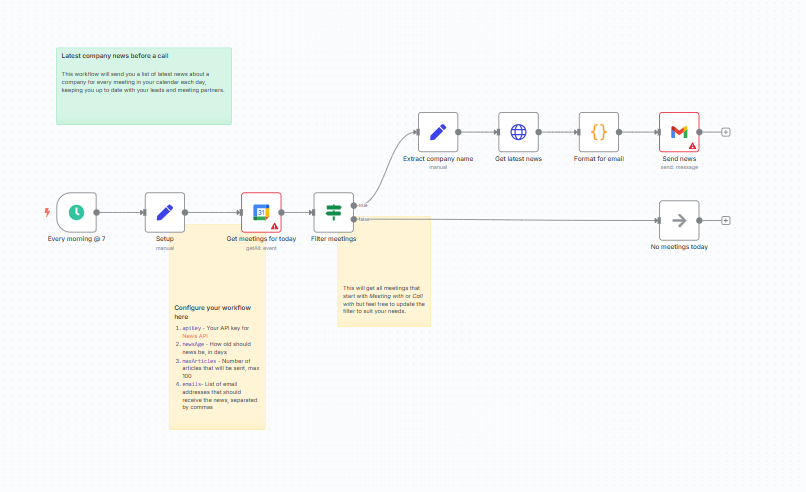The height and width of the screenshot is (492, 806).
Task: Open the Get latest news globe node
Action: point(518,132)
